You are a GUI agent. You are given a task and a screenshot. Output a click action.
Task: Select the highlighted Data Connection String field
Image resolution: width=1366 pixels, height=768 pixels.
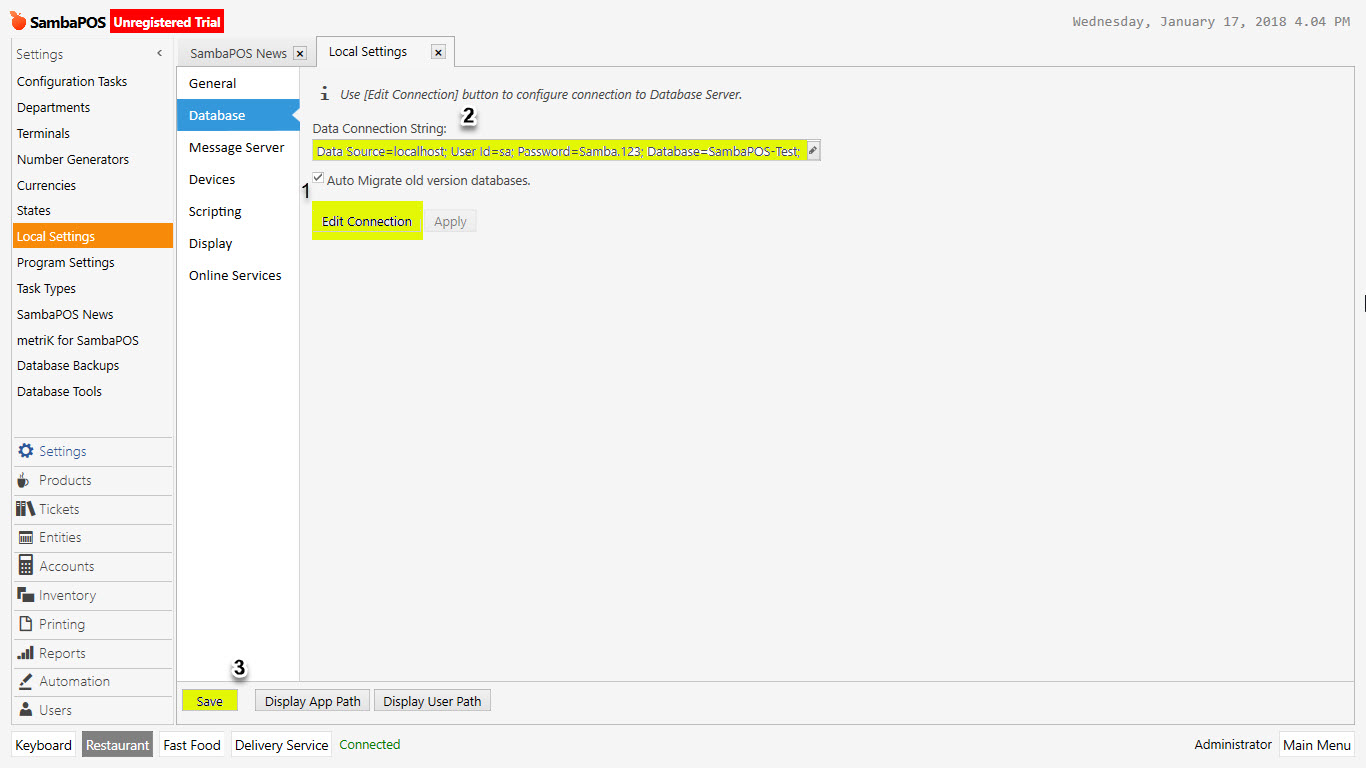click(558, 150)
